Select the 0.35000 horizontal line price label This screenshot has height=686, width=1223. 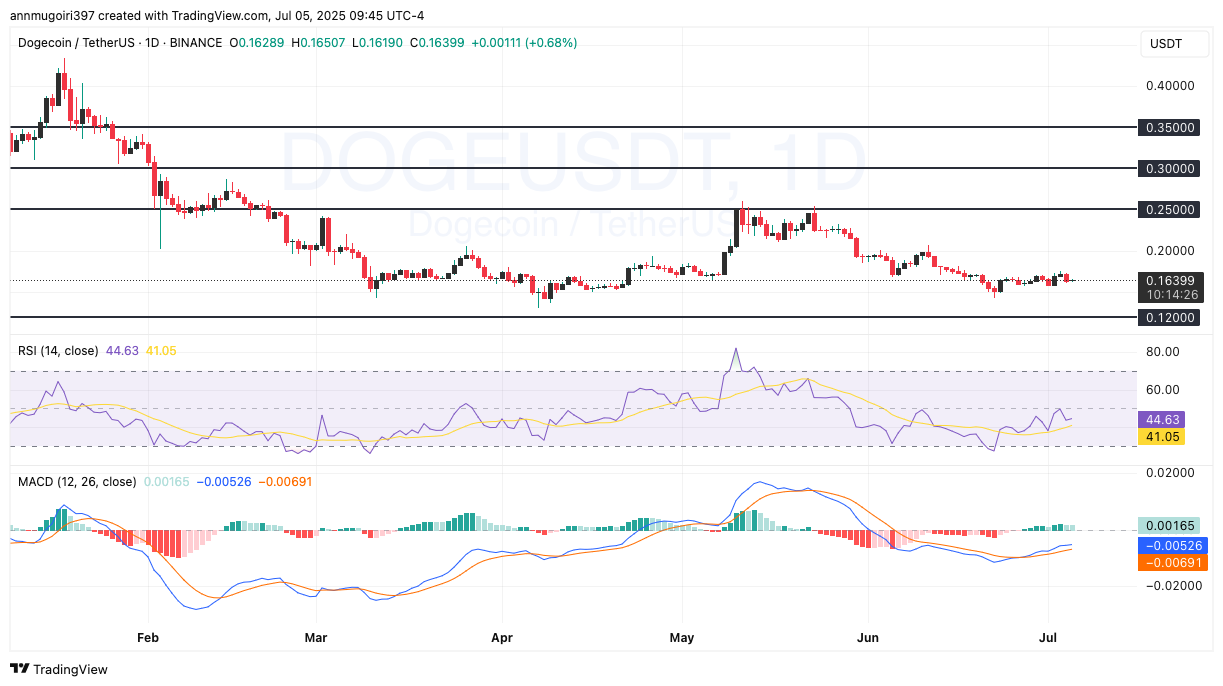click(1170, 128)
